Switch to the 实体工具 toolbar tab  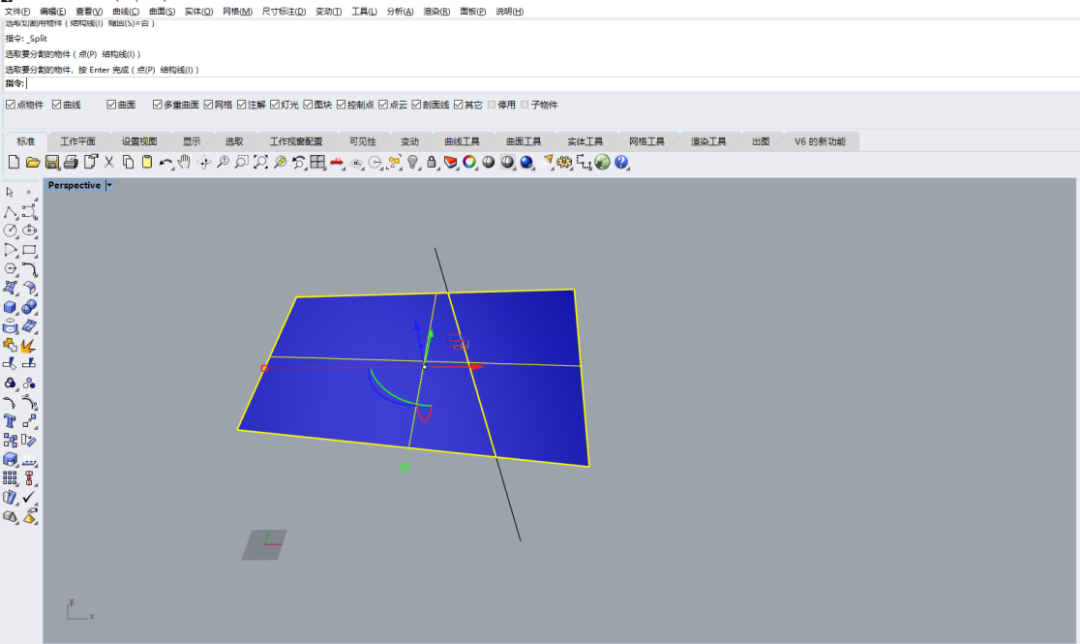pyautogui.click(x=585, y=142)
